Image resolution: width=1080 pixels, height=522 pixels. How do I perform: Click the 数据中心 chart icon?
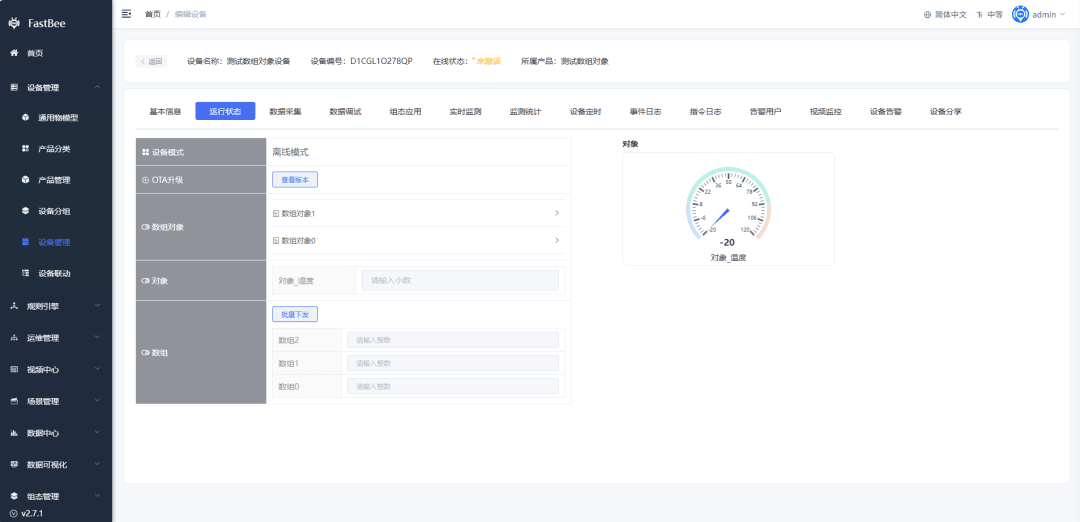click(14, 433)
